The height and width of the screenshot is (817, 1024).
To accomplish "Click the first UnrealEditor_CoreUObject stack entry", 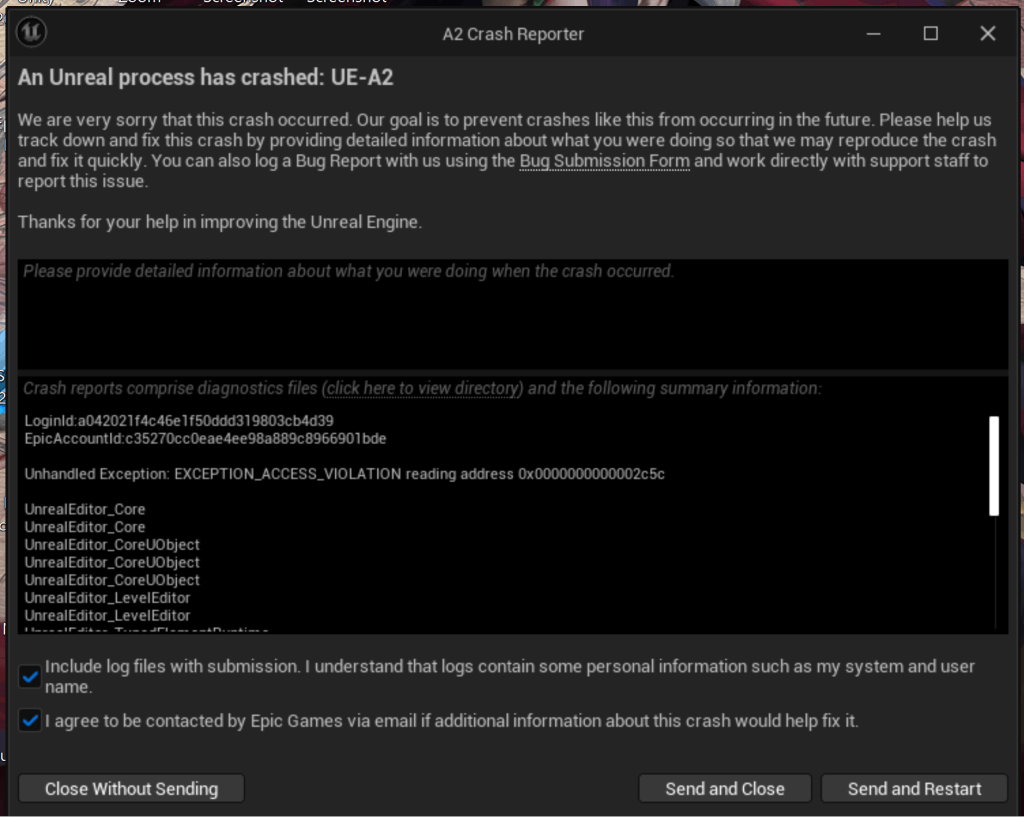I will 112,545.
